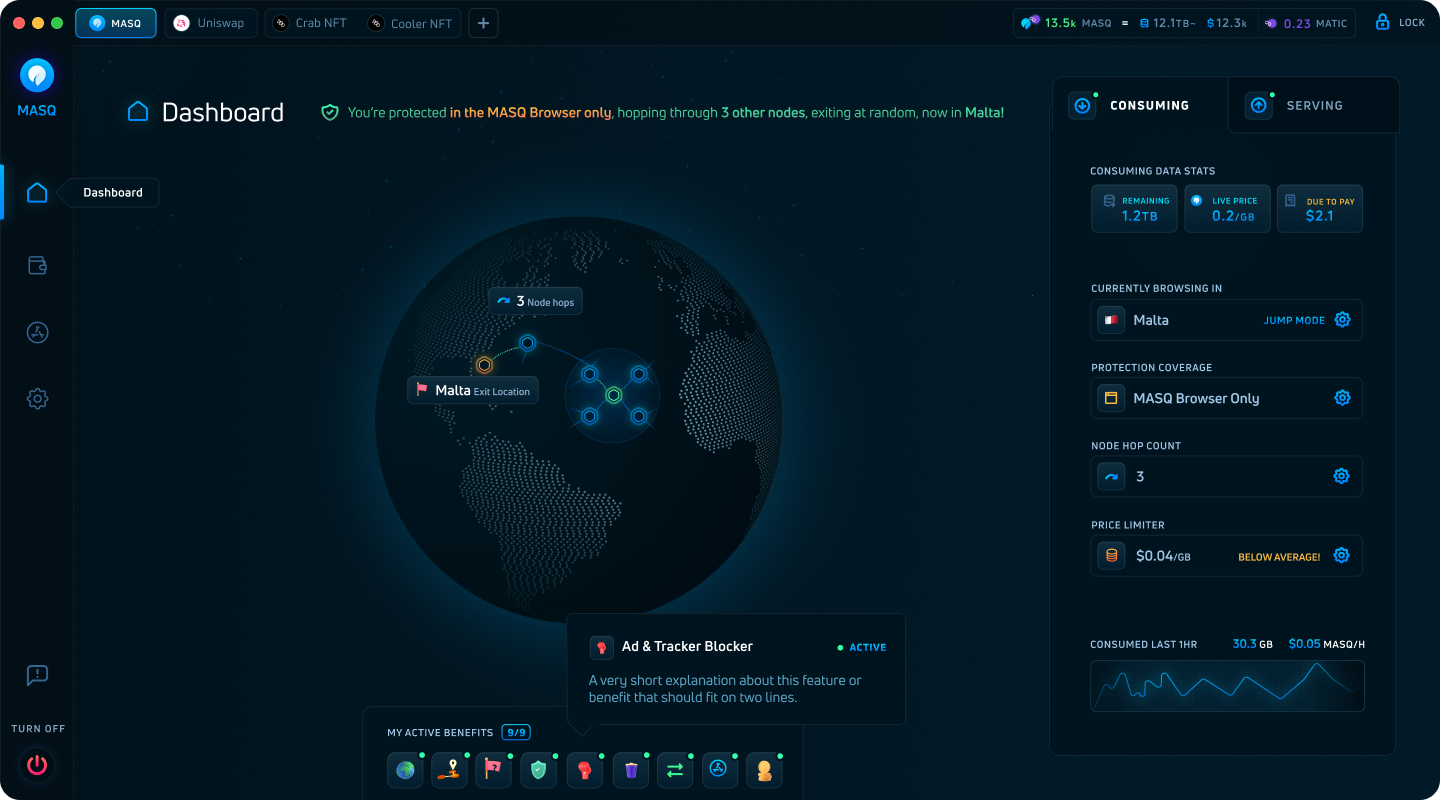This screenshot has height=800, width=1440.
Task: Select the green shield benefit icon
Action: [x=539, y=770]
